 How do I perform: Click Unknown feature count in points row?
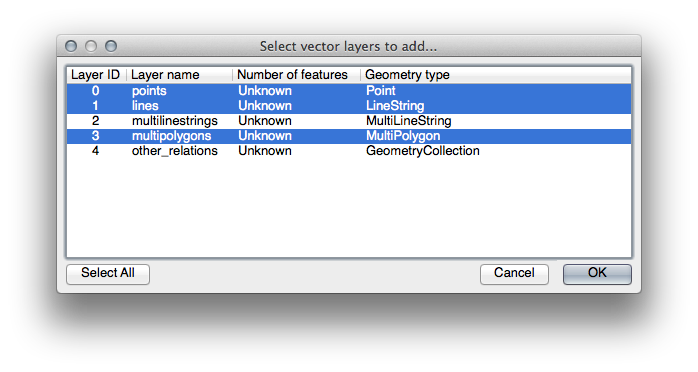[x=265, y=91]
